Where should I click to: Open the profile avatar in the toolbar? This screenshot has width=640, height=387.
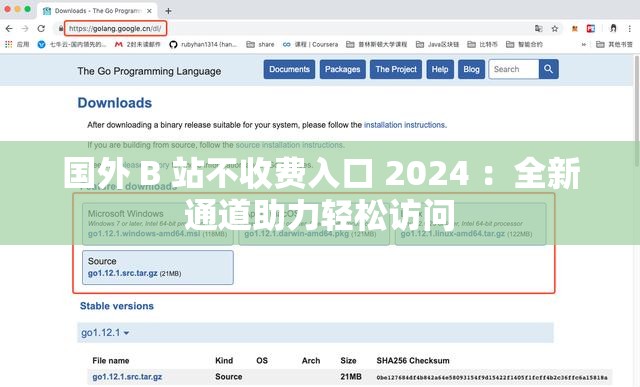coord(613,28)
